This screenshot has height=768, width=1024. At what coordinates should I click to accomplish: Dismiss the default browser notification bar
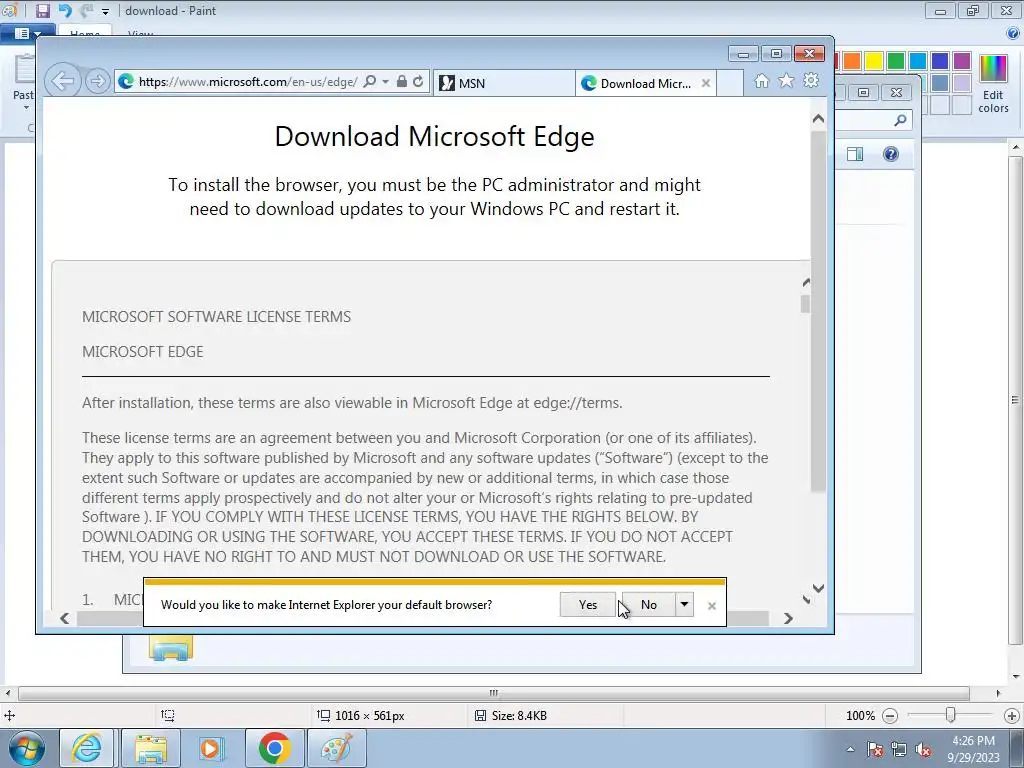click(712, 606)
